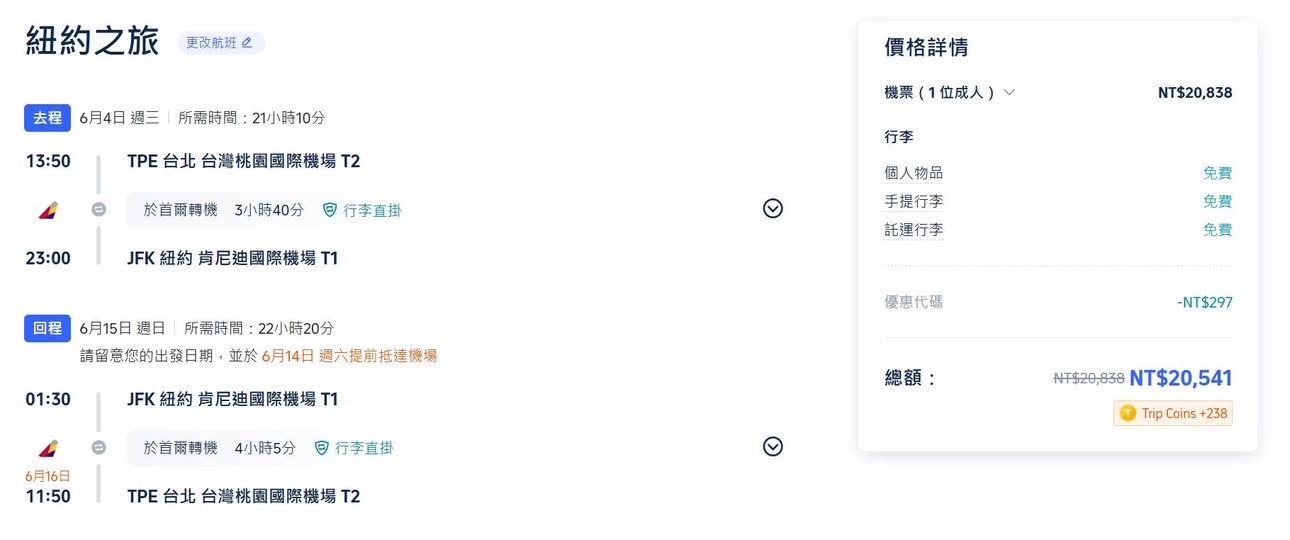
Task: Expand return flight details chevron
Action: 772,447
